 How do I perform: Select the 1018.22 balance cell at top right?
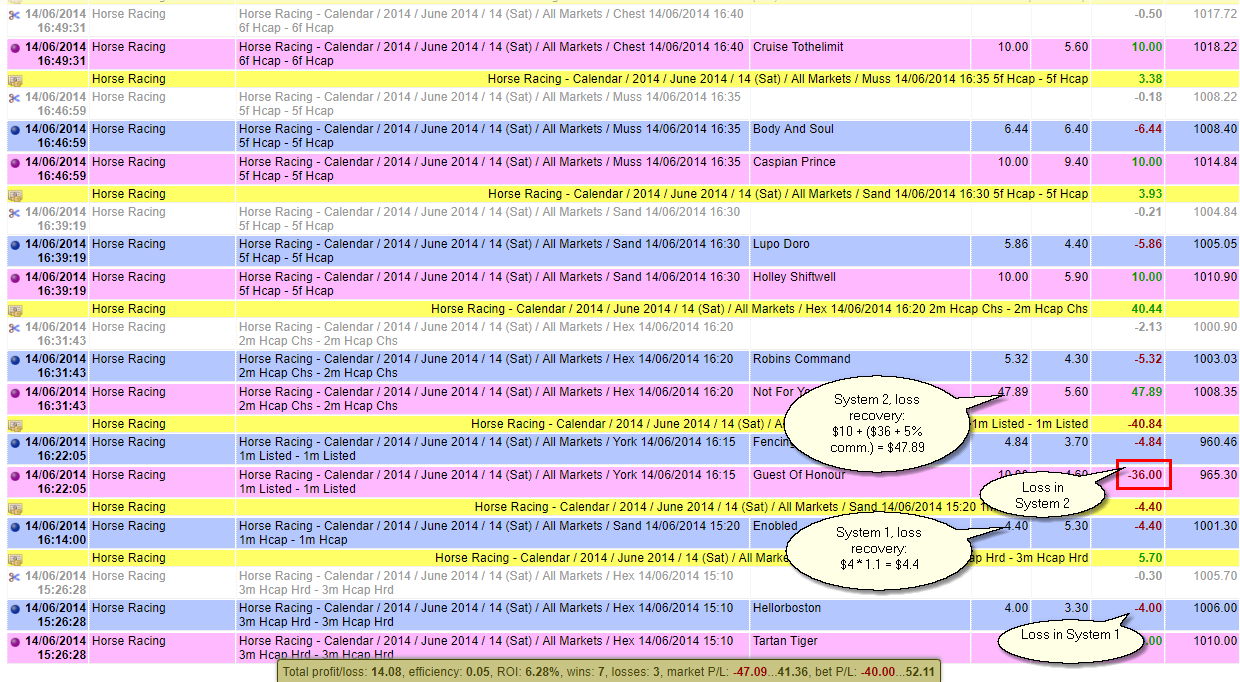click(x=1215, y=47)
